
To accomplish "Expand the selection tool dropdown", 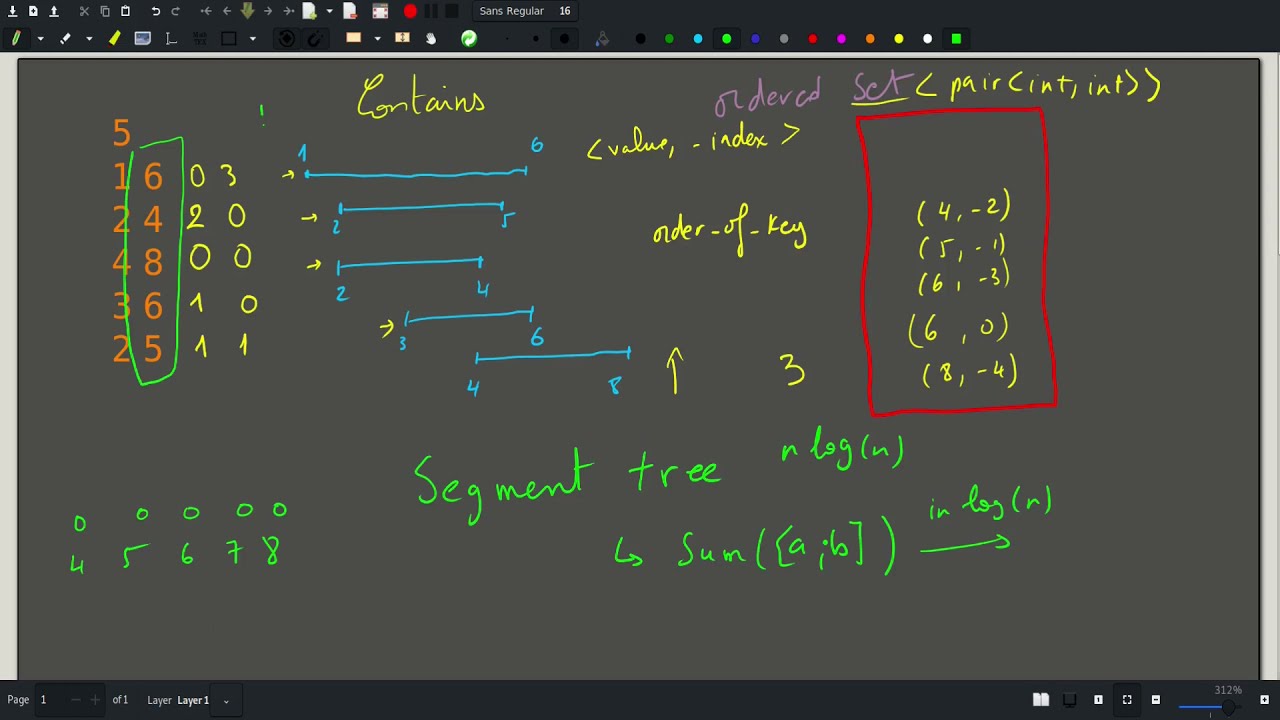I will (377, 39).
